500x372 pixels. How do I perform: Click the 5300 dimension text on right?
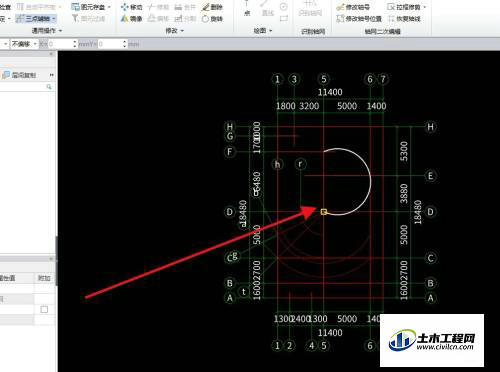(404, 151)
